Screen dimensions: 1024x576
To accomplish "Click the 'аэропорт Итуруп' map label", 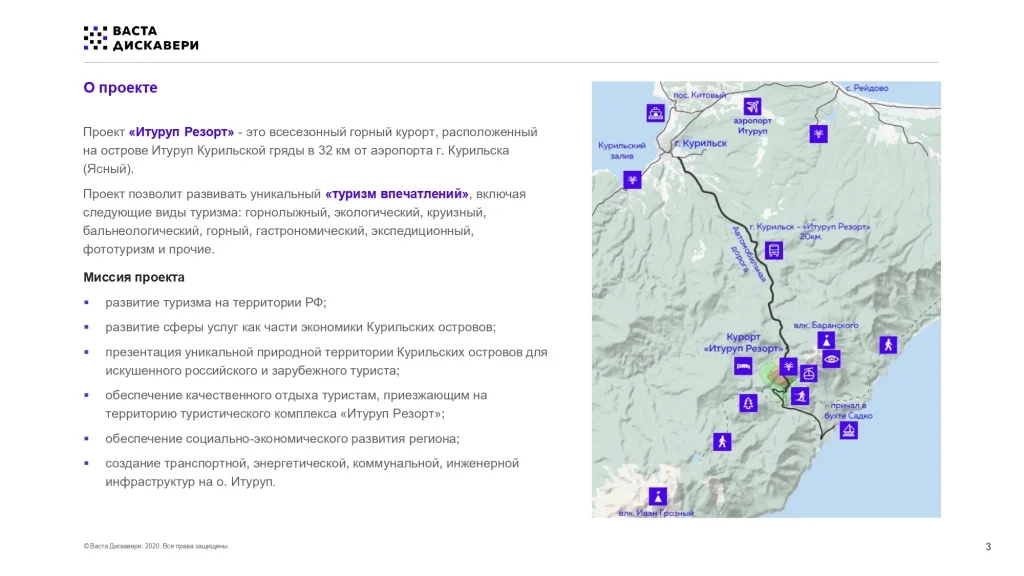I will [x=752, y=125].
